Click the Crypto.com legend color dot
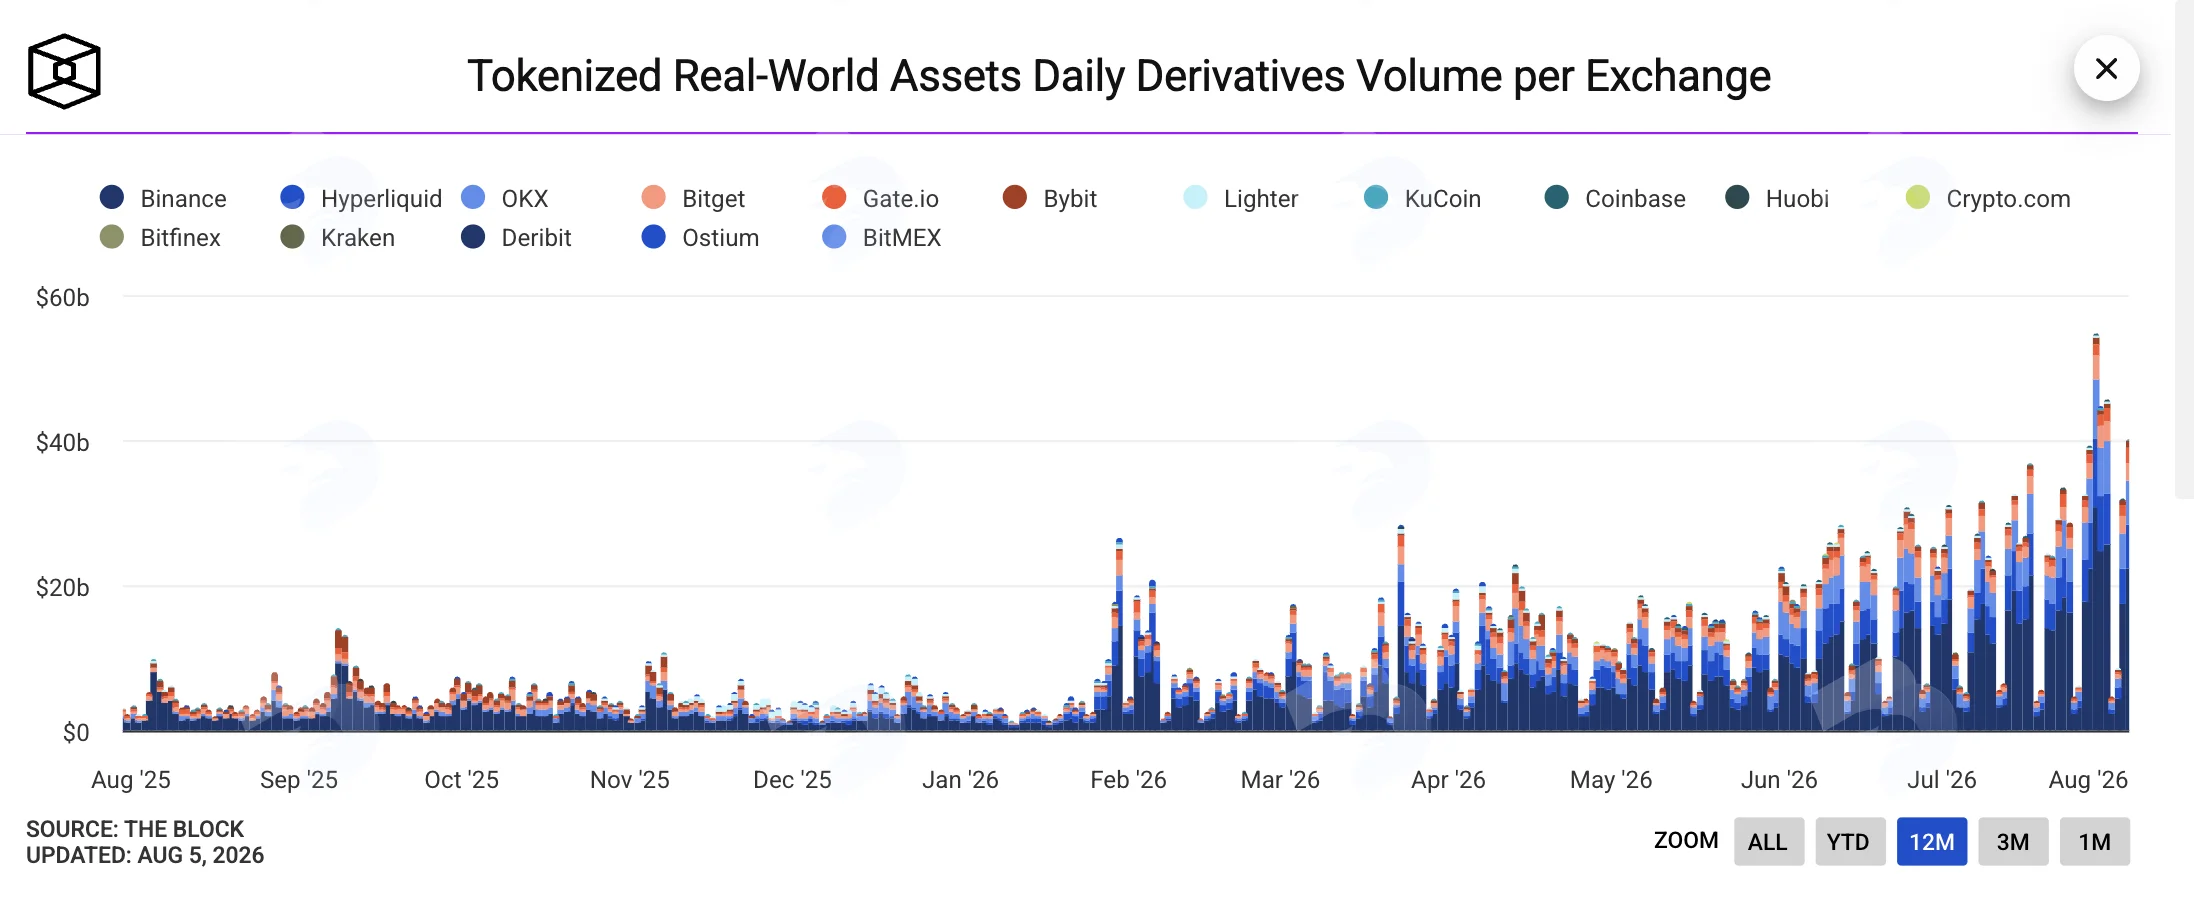Screen dimensions: 2194x920 [1918, 198]
